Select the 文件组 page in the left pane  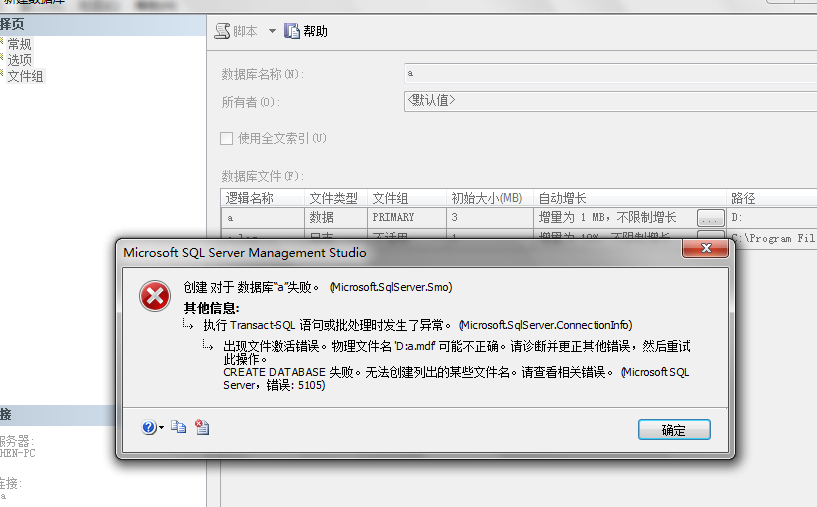pyautogui.click(x=25, y=76)
